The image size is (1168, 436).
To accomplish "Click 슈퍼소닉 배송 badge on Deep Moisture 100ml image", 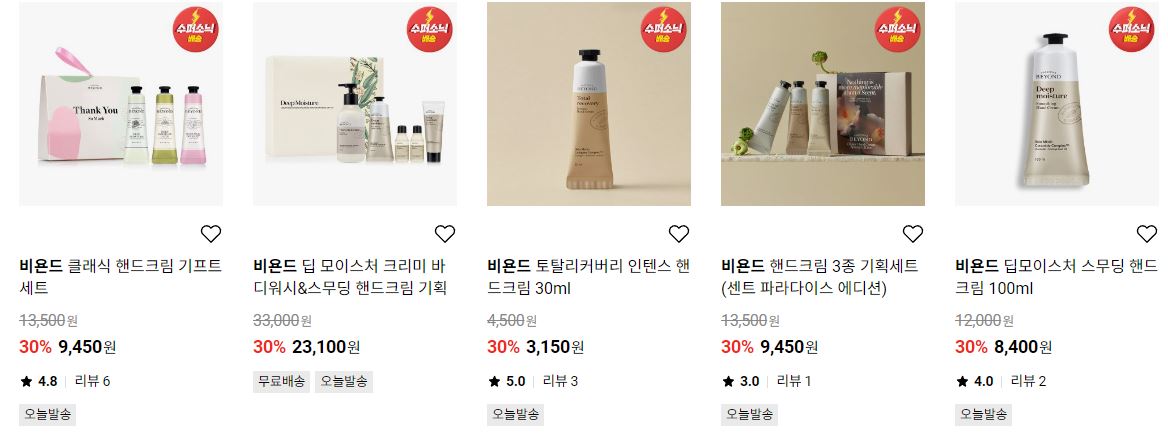I will pyautogui.click(x=1132, y=29).
